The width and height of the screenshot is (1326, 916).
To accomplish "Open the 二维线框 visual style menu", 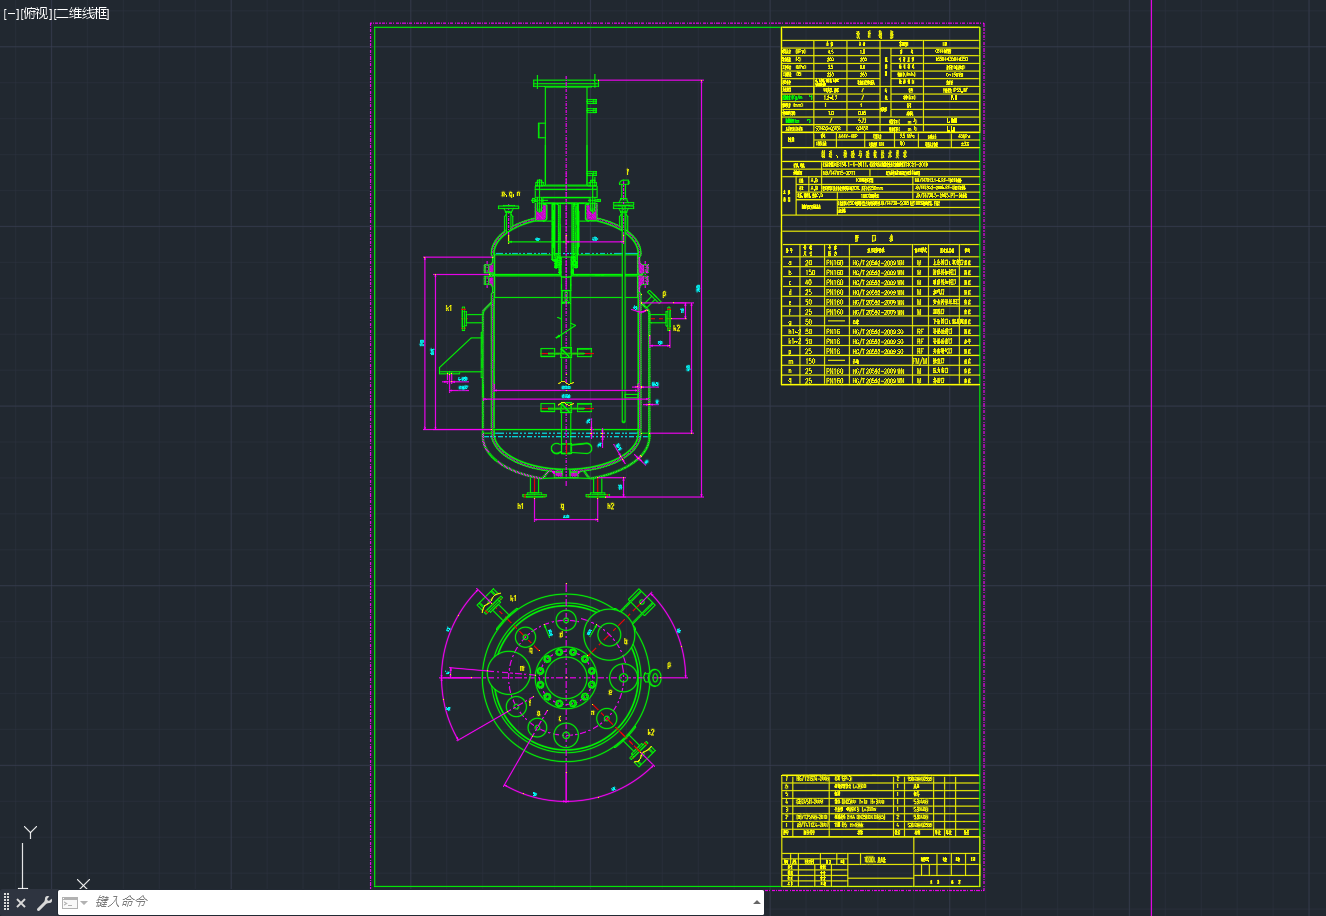I will [82, 13].
